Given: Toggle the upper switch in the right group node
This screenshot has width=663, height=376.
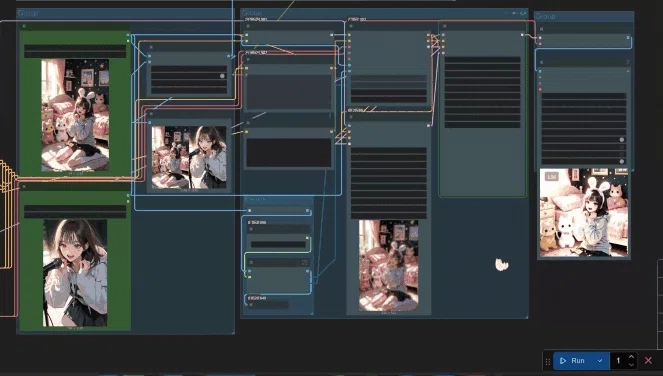Looking at the screenshot, I should click(622, 140).
